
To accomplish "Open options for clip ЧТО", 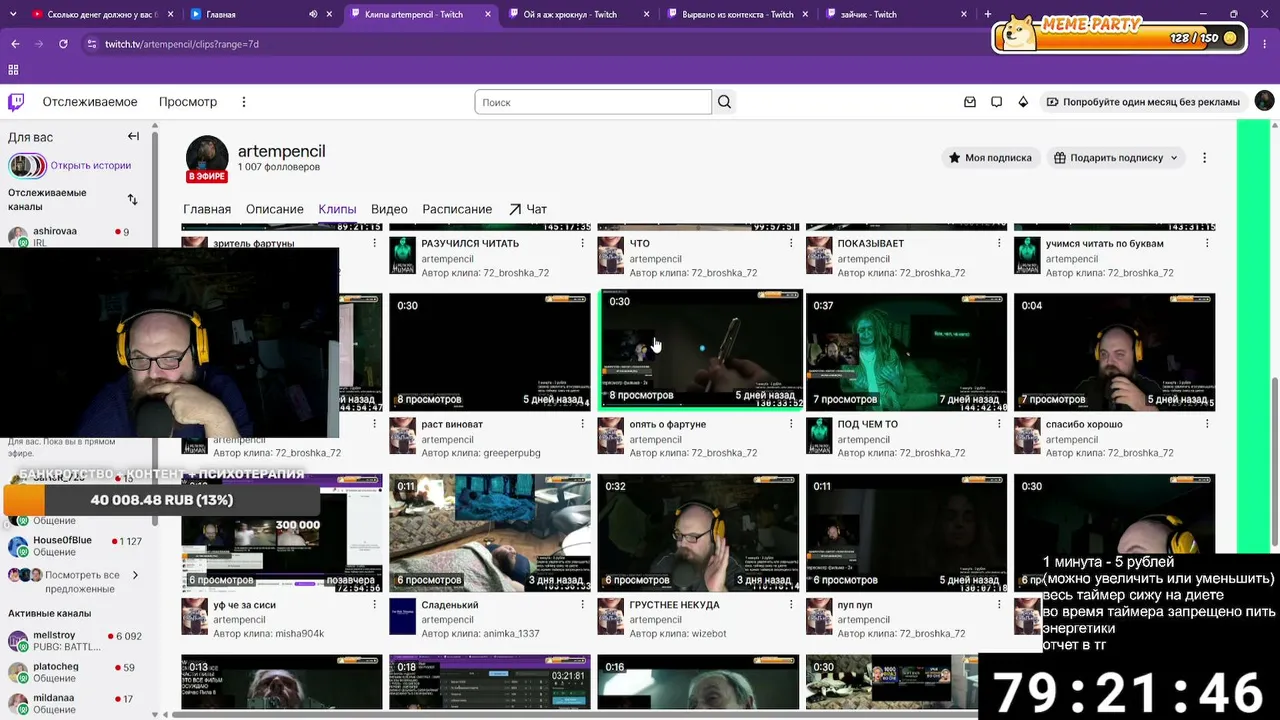I will tap(791, 243).
